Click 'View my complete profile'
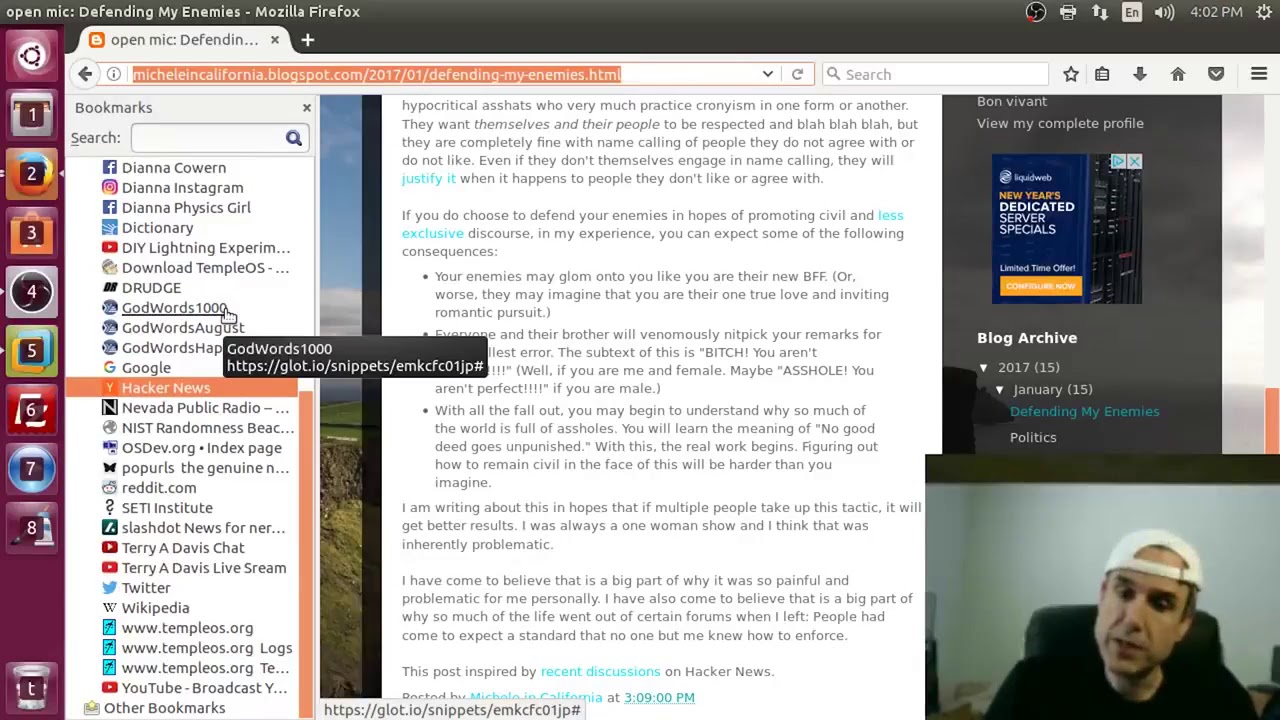Viewport: 1280px width, 720px height. (1060, 123)
